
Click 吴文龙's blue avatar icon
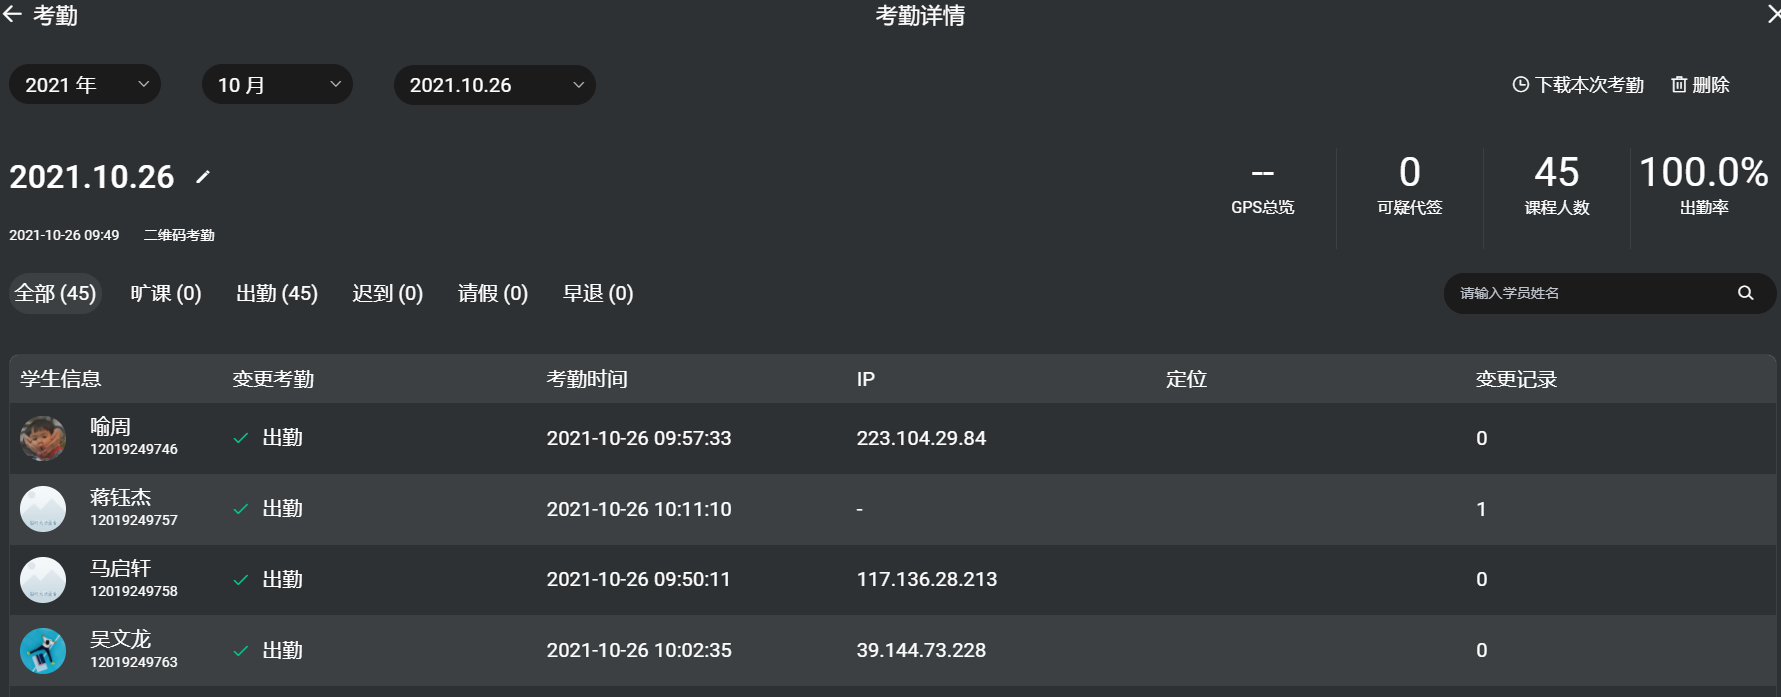tap(43, 650)
